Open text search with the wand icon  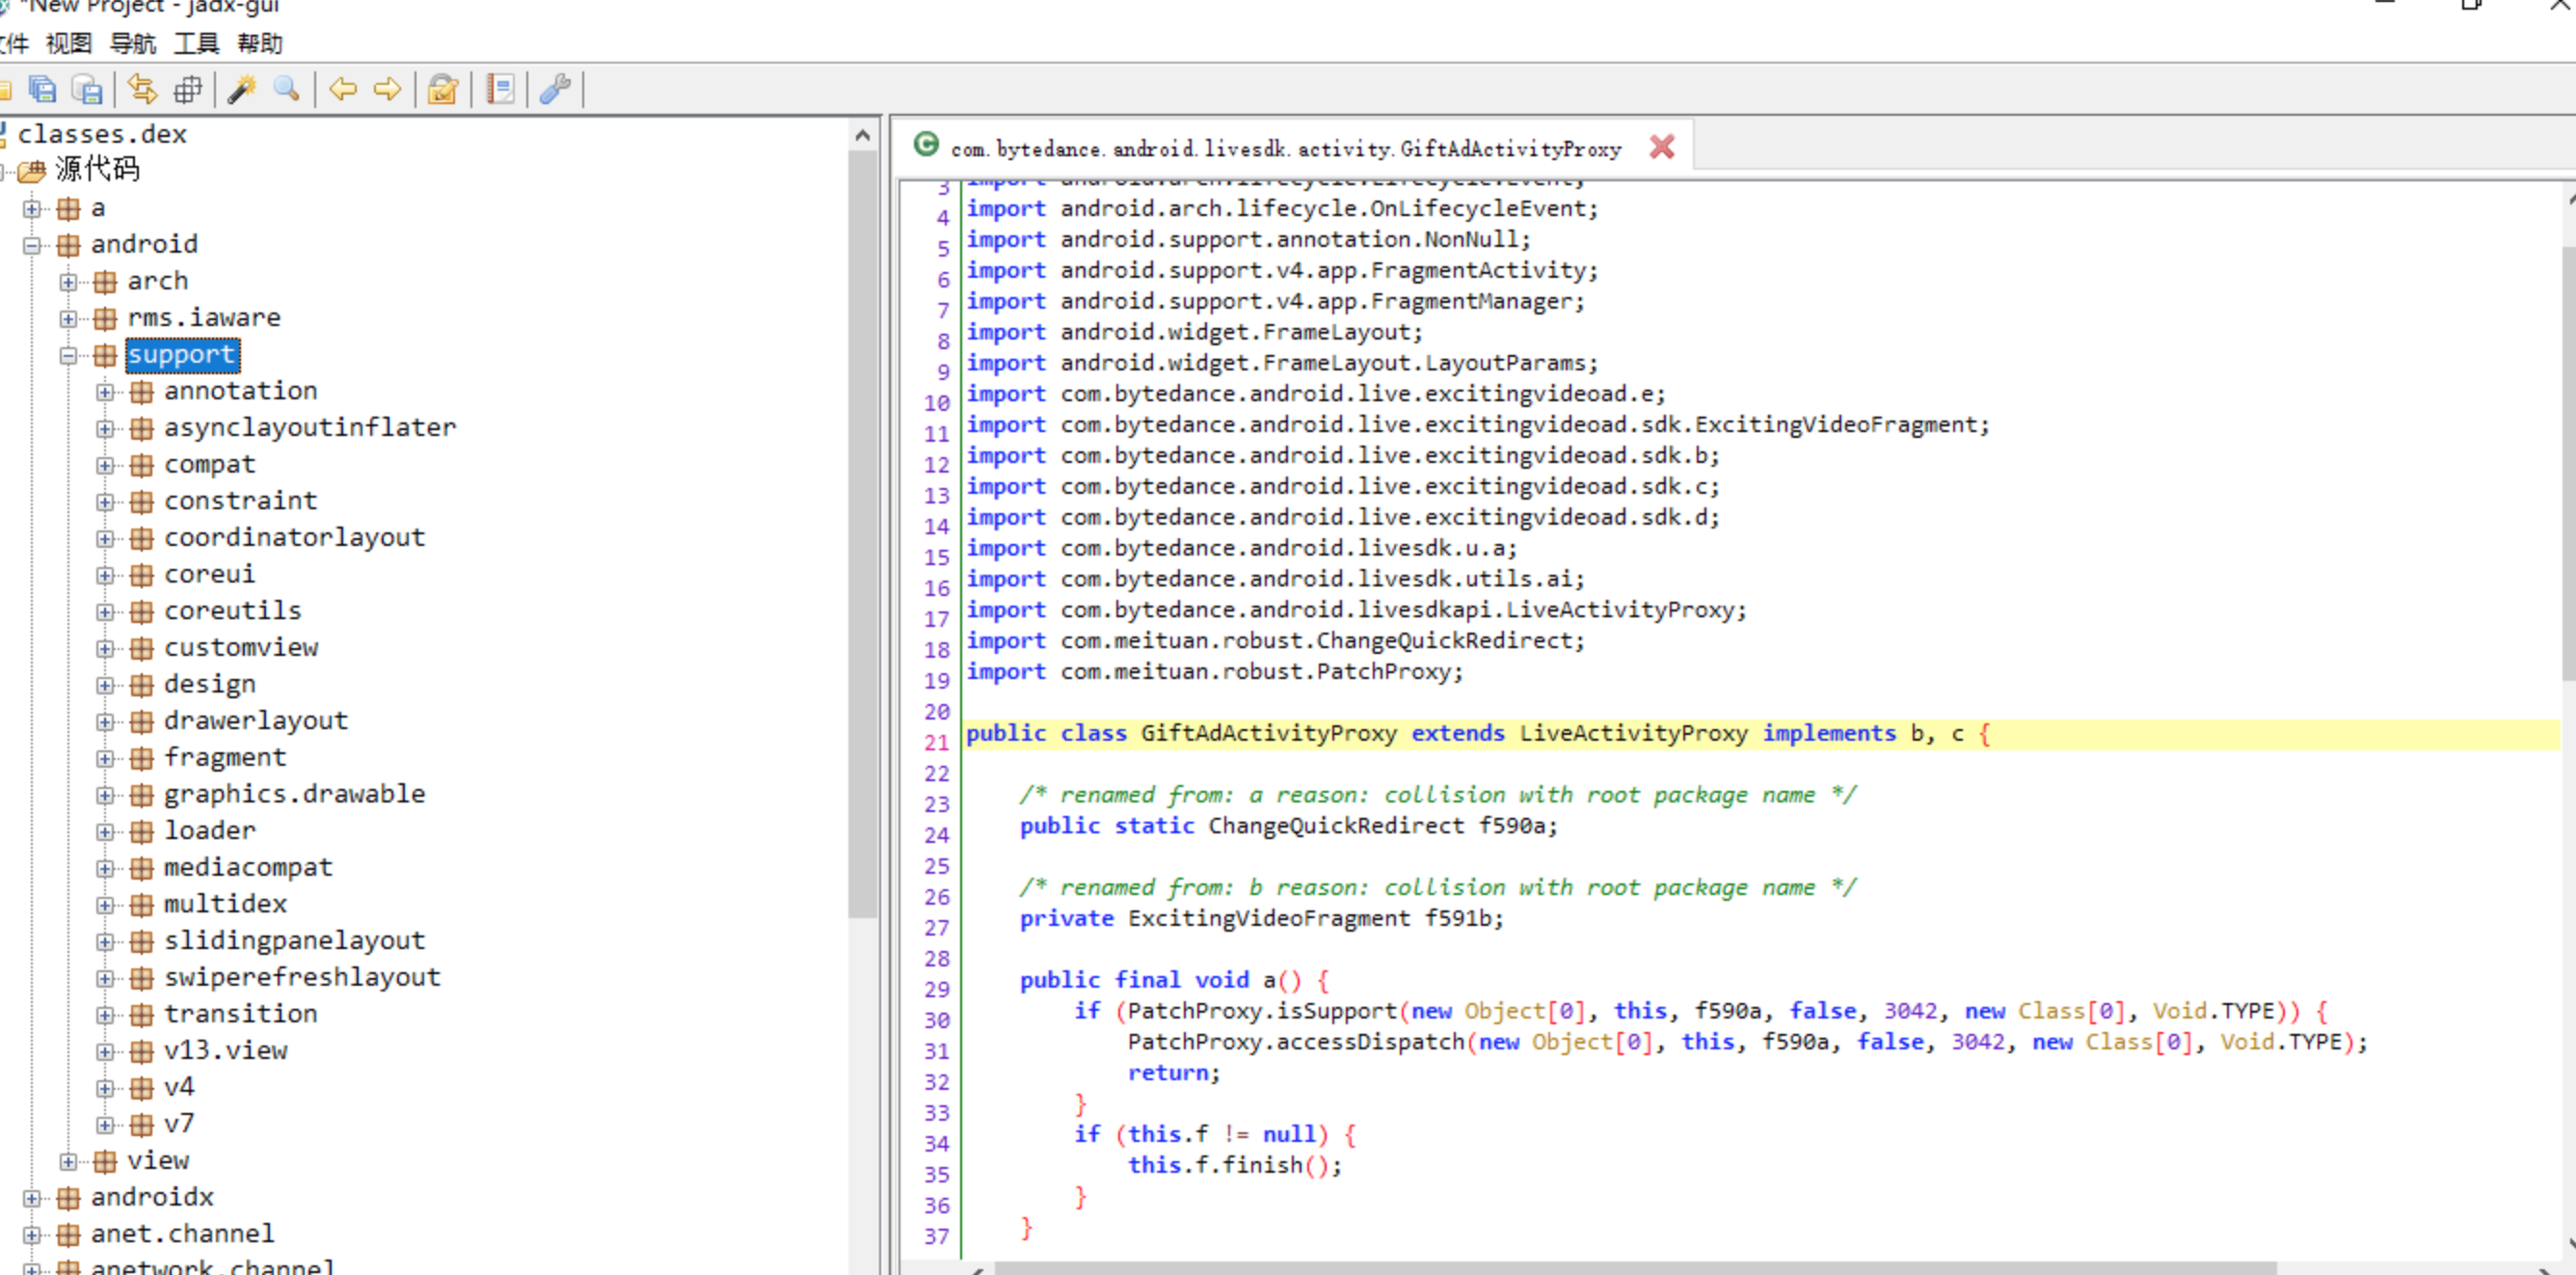click(242, 90)
